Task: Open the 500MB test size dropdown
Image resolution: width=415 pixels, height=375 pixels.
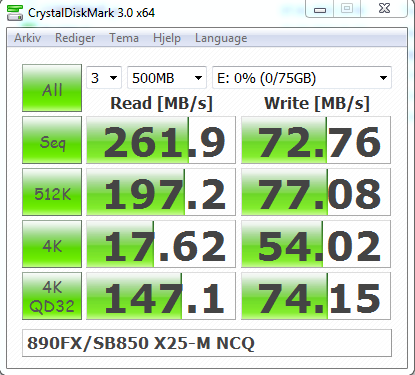Action: click(x=167, y=78)
